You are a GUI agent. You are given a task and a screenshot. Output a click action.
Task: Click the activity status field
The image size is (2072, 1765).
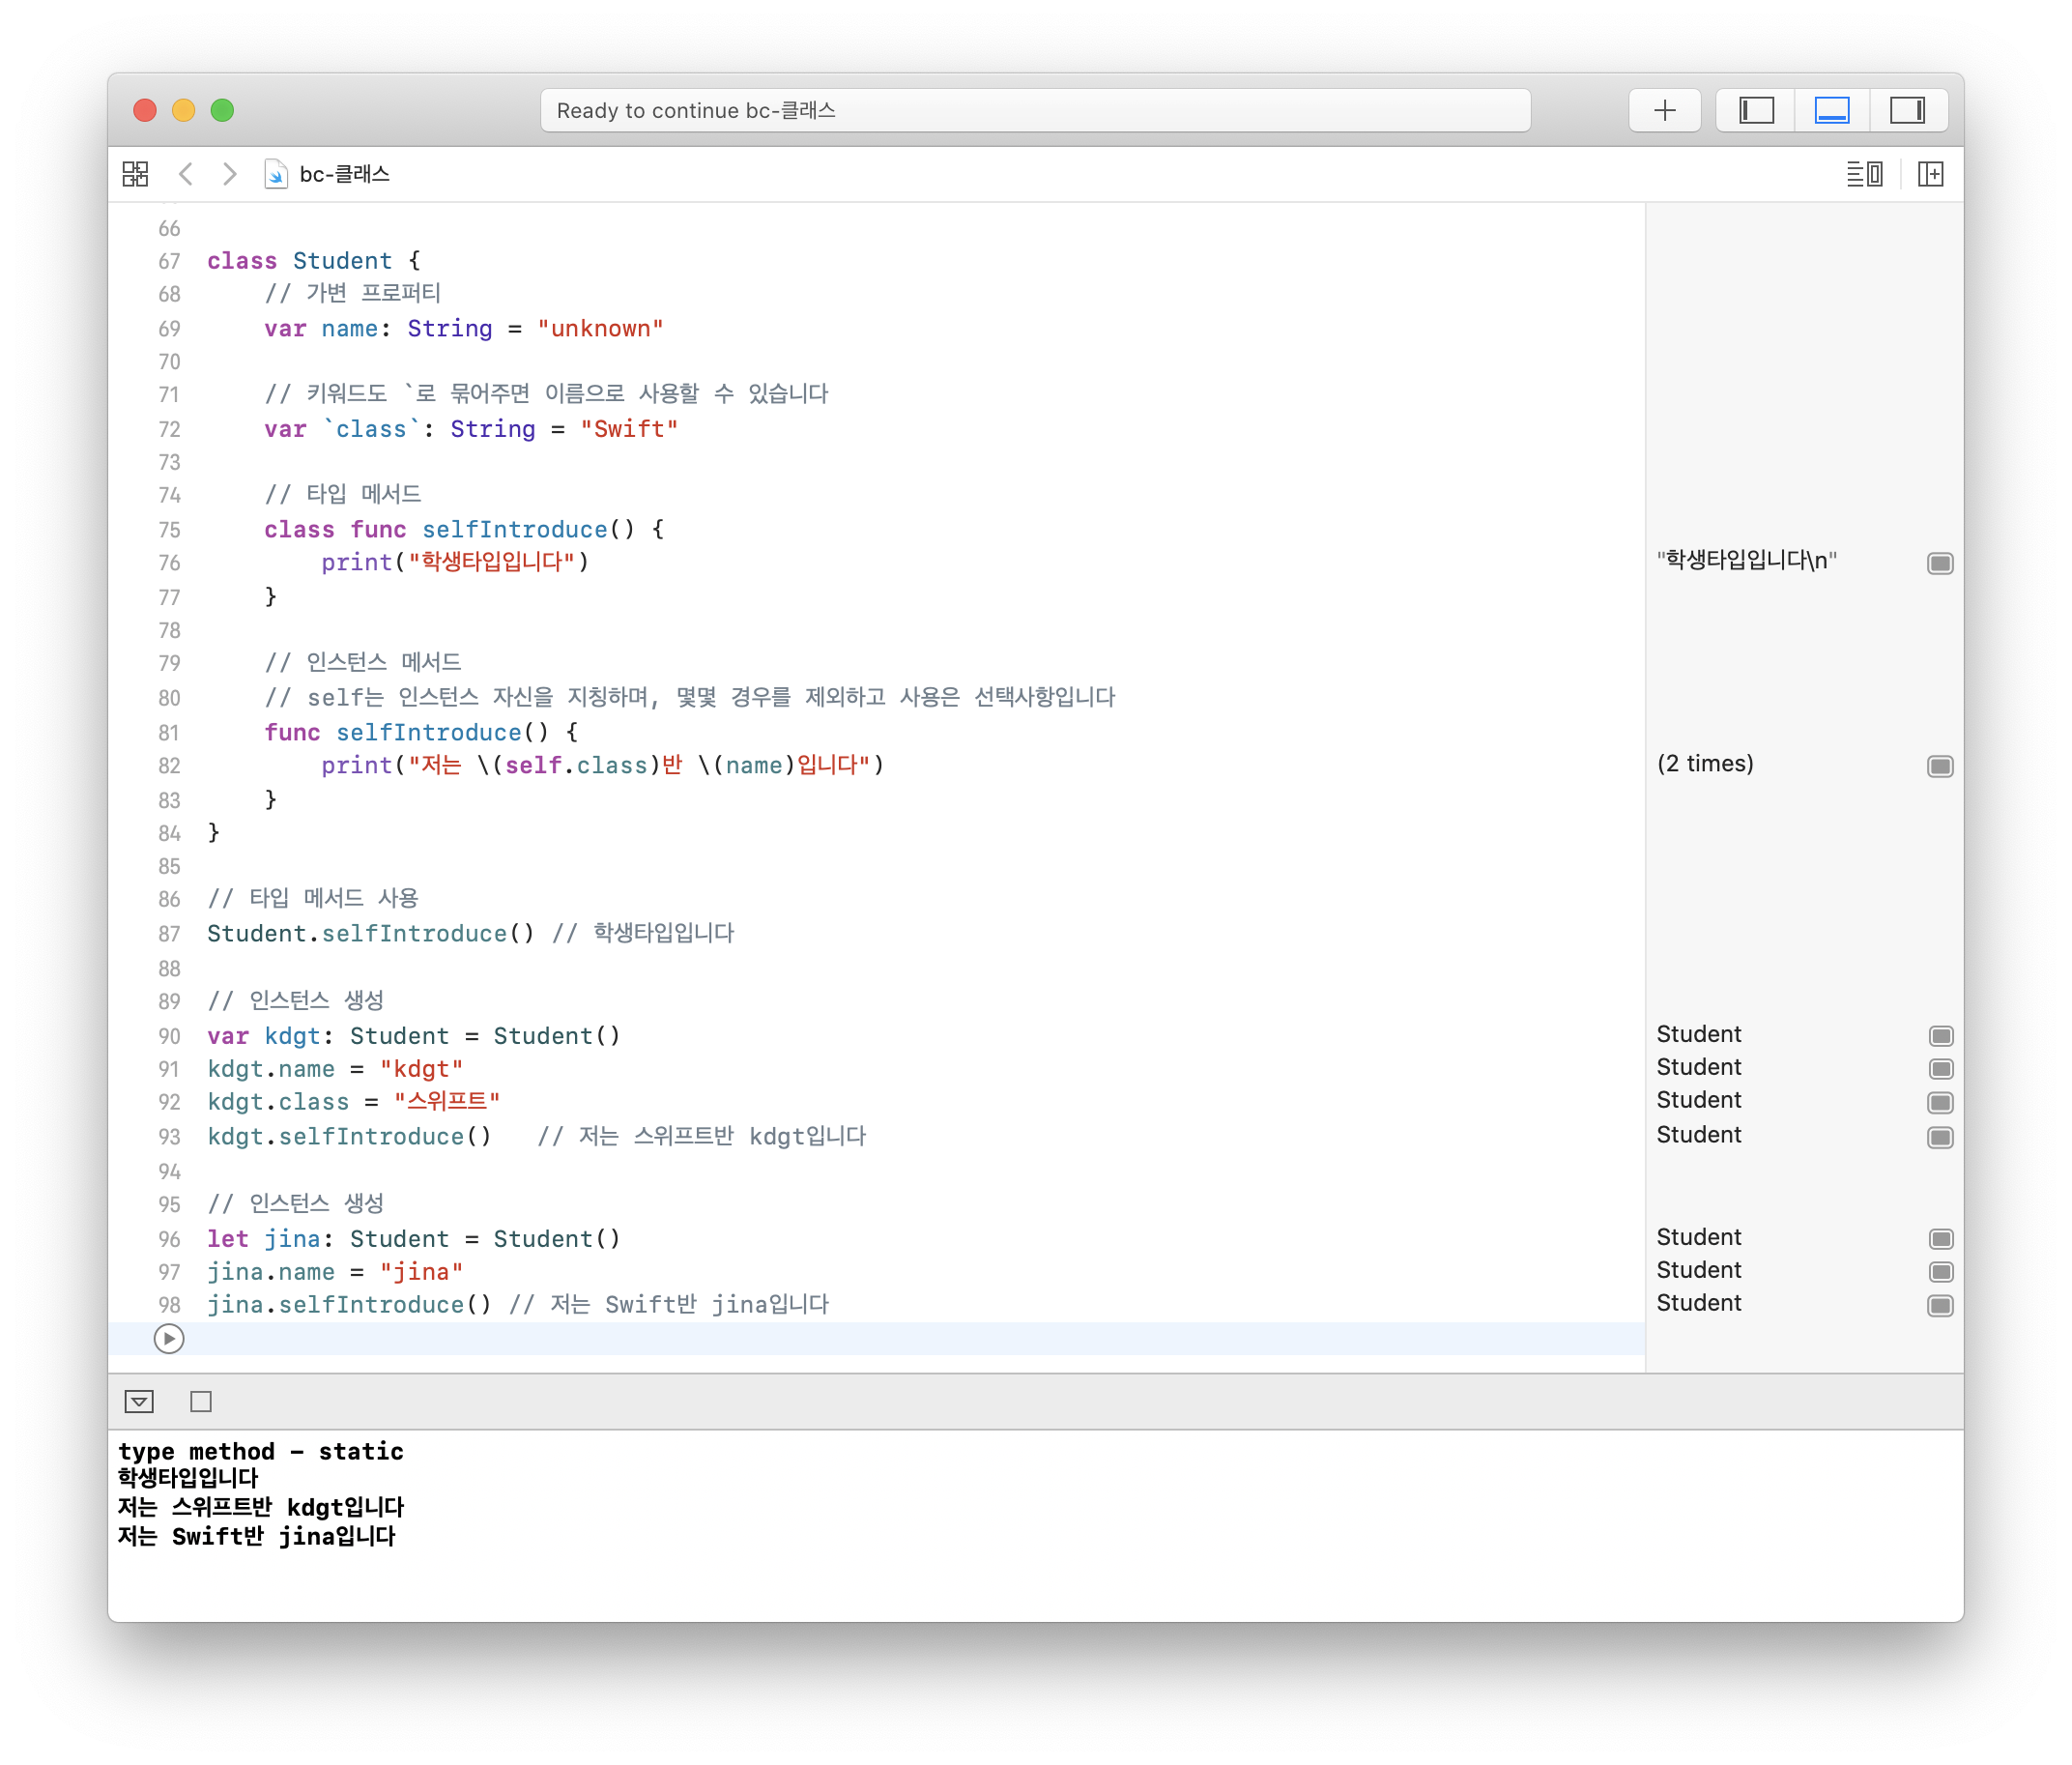(1034, 110)
